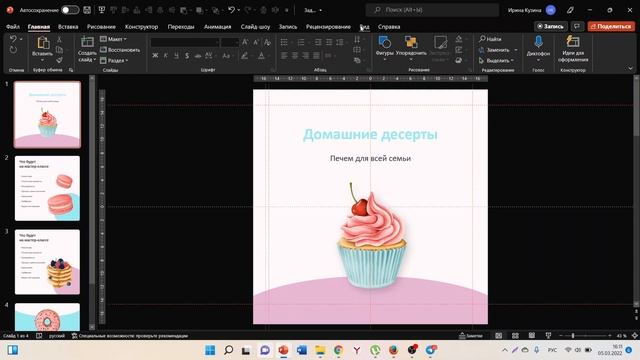Click the Paste clipboard icon
The height and width of the screenshot is (360, 640).
tap(43, 43)
